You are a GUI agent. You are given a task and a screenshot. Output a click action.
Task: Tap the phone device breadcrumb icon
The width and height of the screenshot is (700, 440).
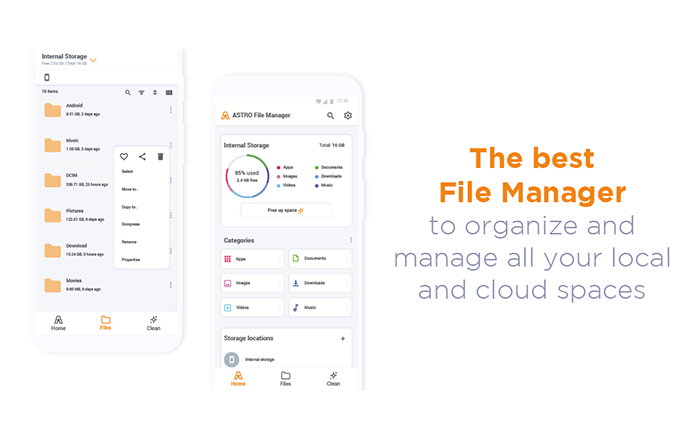click(47, 77)
